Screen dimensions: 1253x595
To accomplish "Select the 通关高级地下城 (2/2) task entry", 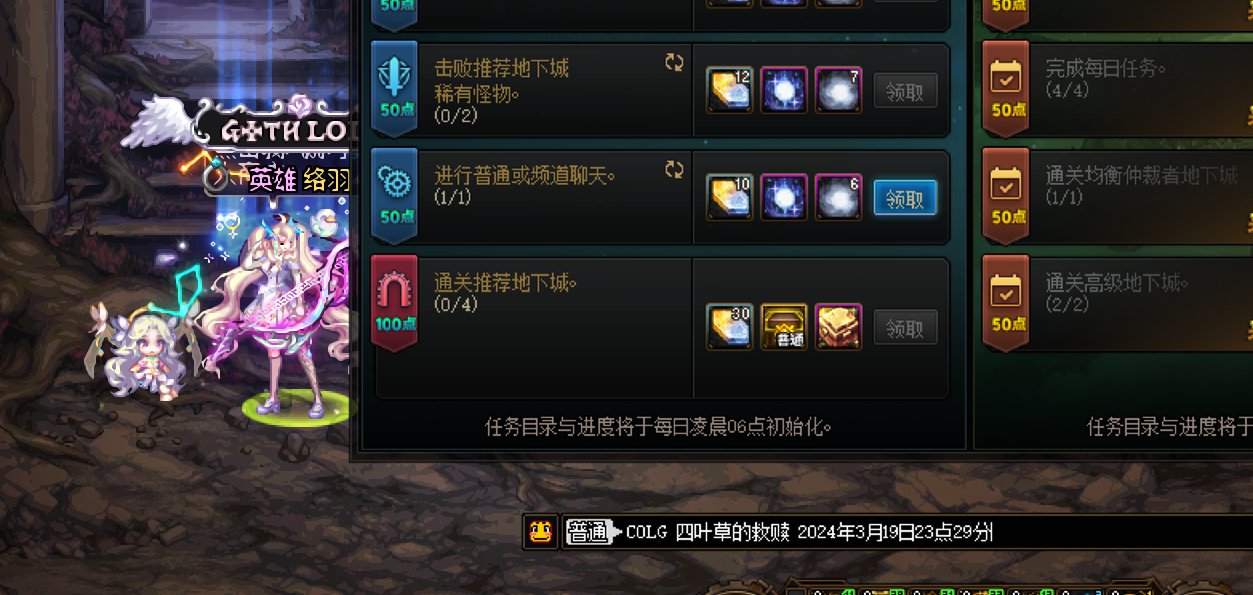I will point(1117,304).
